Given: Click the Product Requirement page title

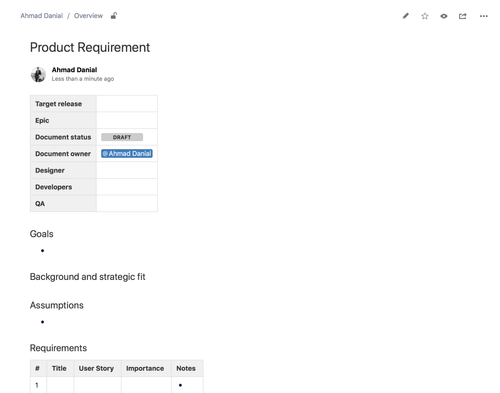Looking at the screenshot, I should [x=90, y=47].
